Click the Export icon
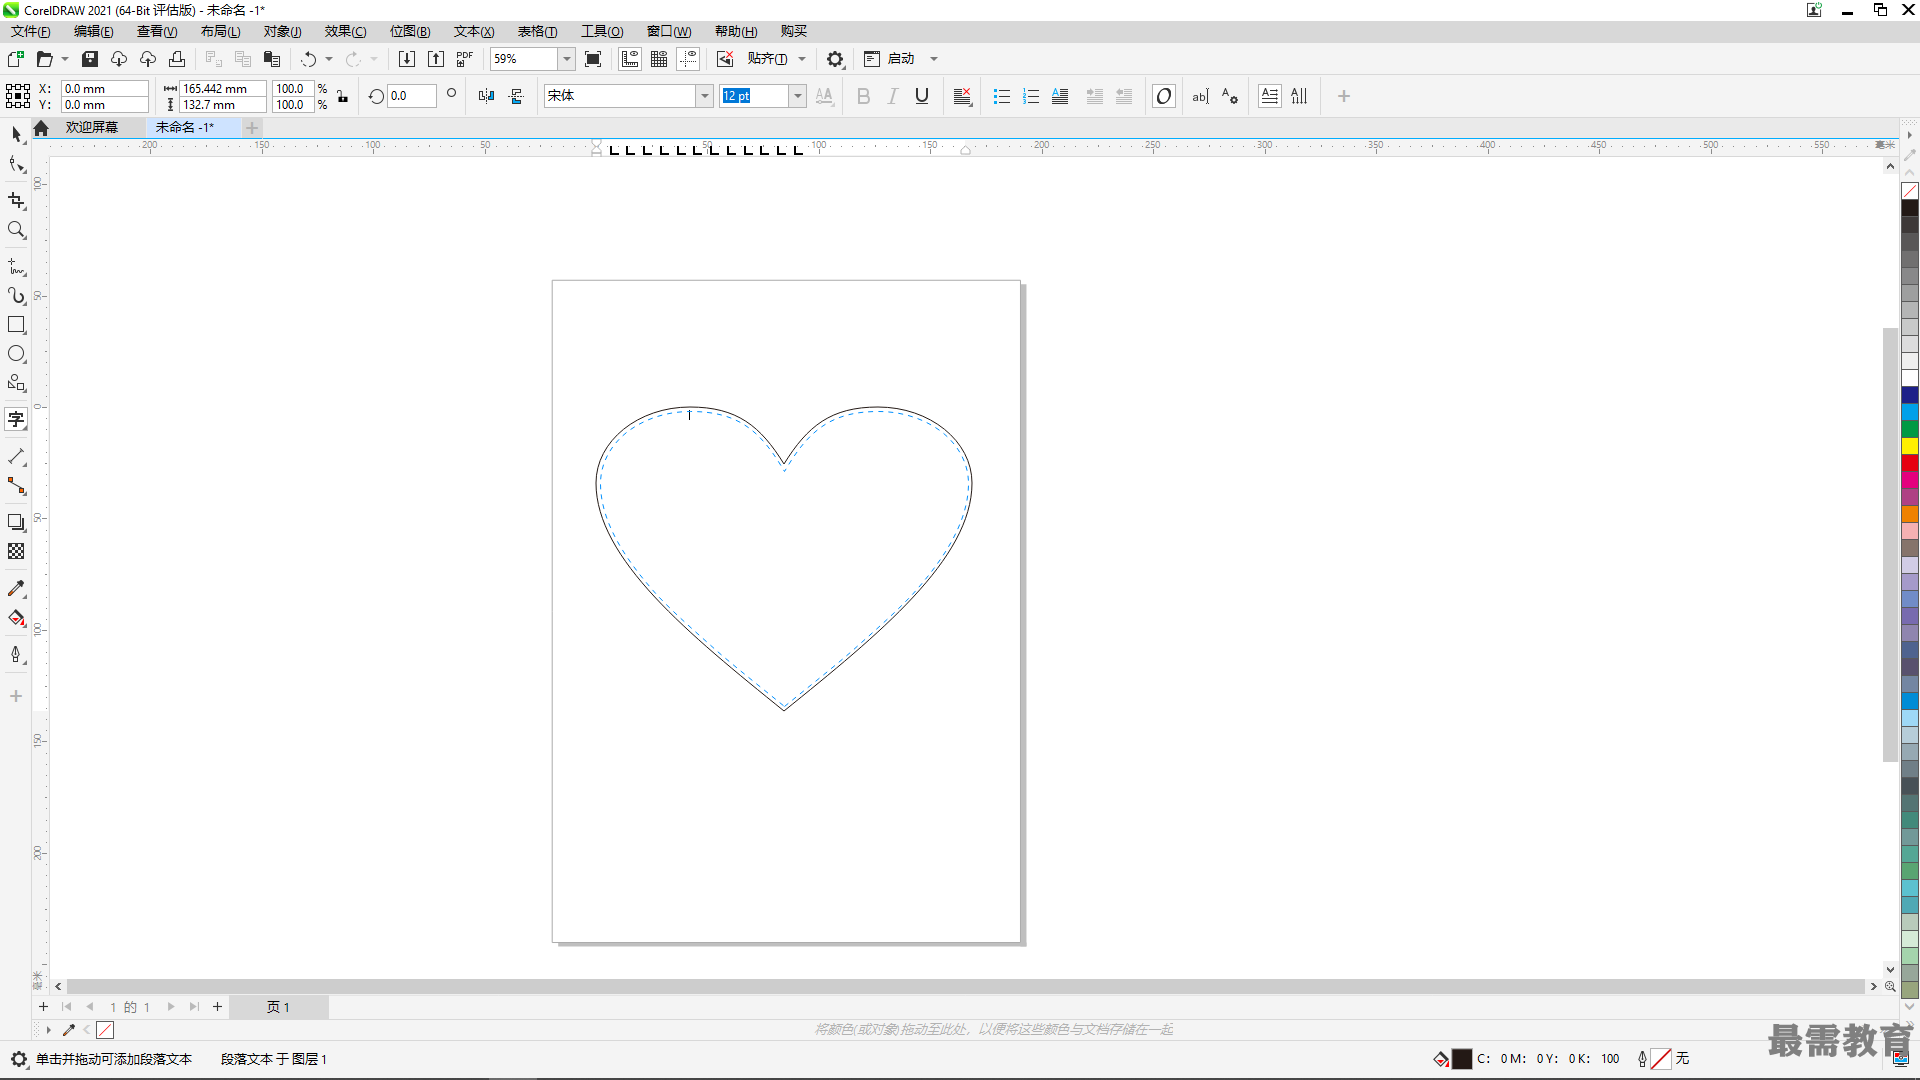Screen dimensions: 1920x1080 [436, 59]
